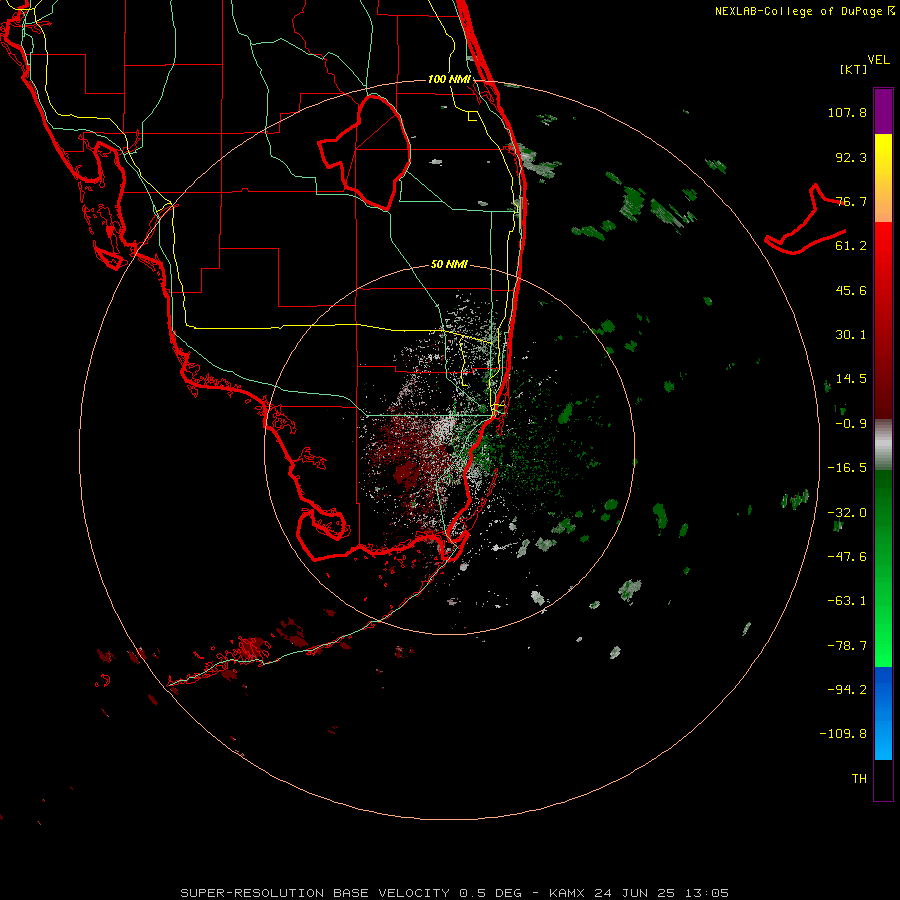
Task: Click the 107.8 legend value
Action: [847, 112]
